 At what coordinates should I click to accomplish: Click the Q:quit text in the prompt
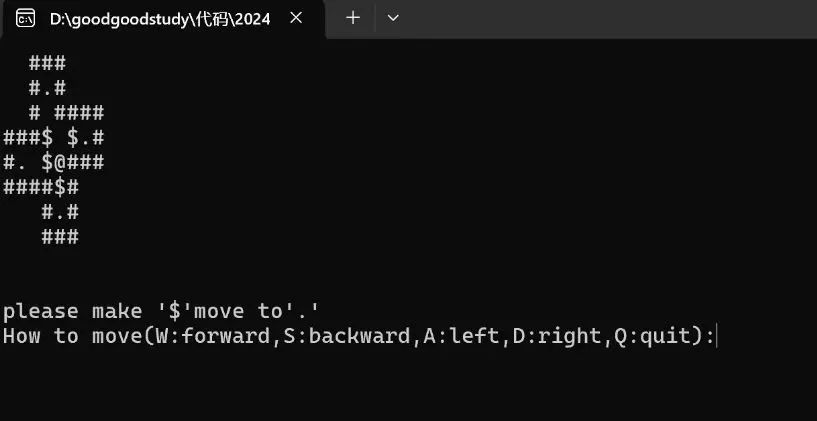(x=653, y=336)
